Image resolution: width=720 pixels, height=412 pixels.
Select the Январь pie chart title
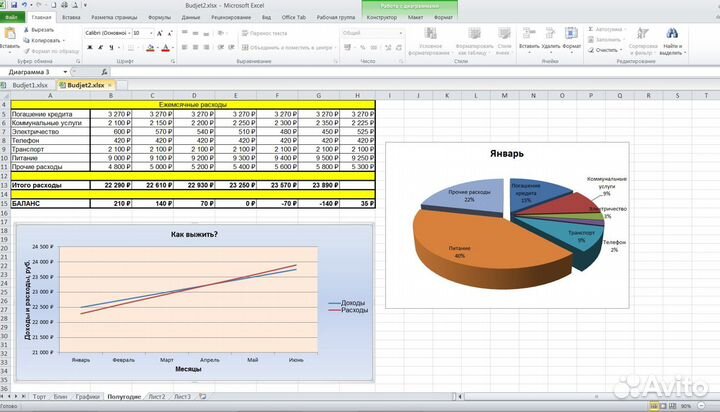click(x=506, y=154)
